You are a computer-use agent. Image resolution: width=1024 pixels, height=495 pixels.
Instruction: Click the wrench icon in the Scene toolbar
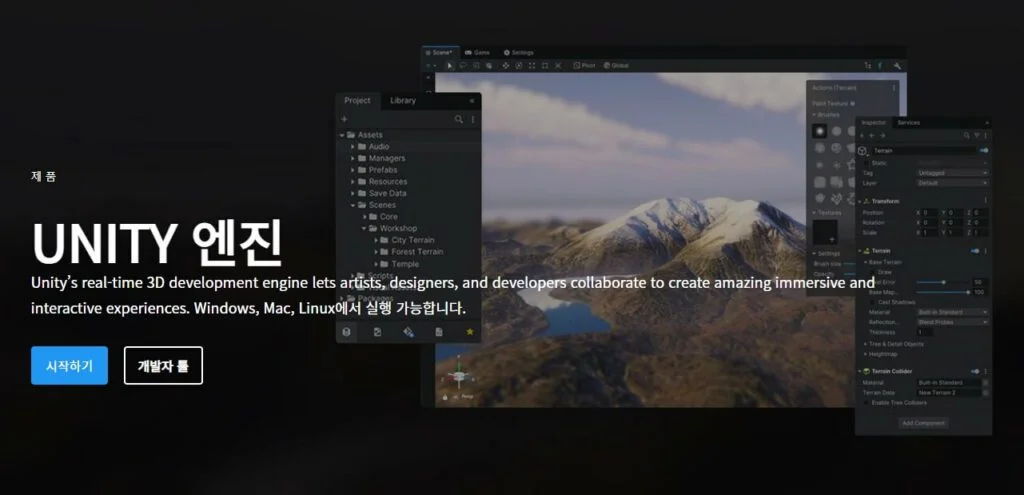click(897, 65)
